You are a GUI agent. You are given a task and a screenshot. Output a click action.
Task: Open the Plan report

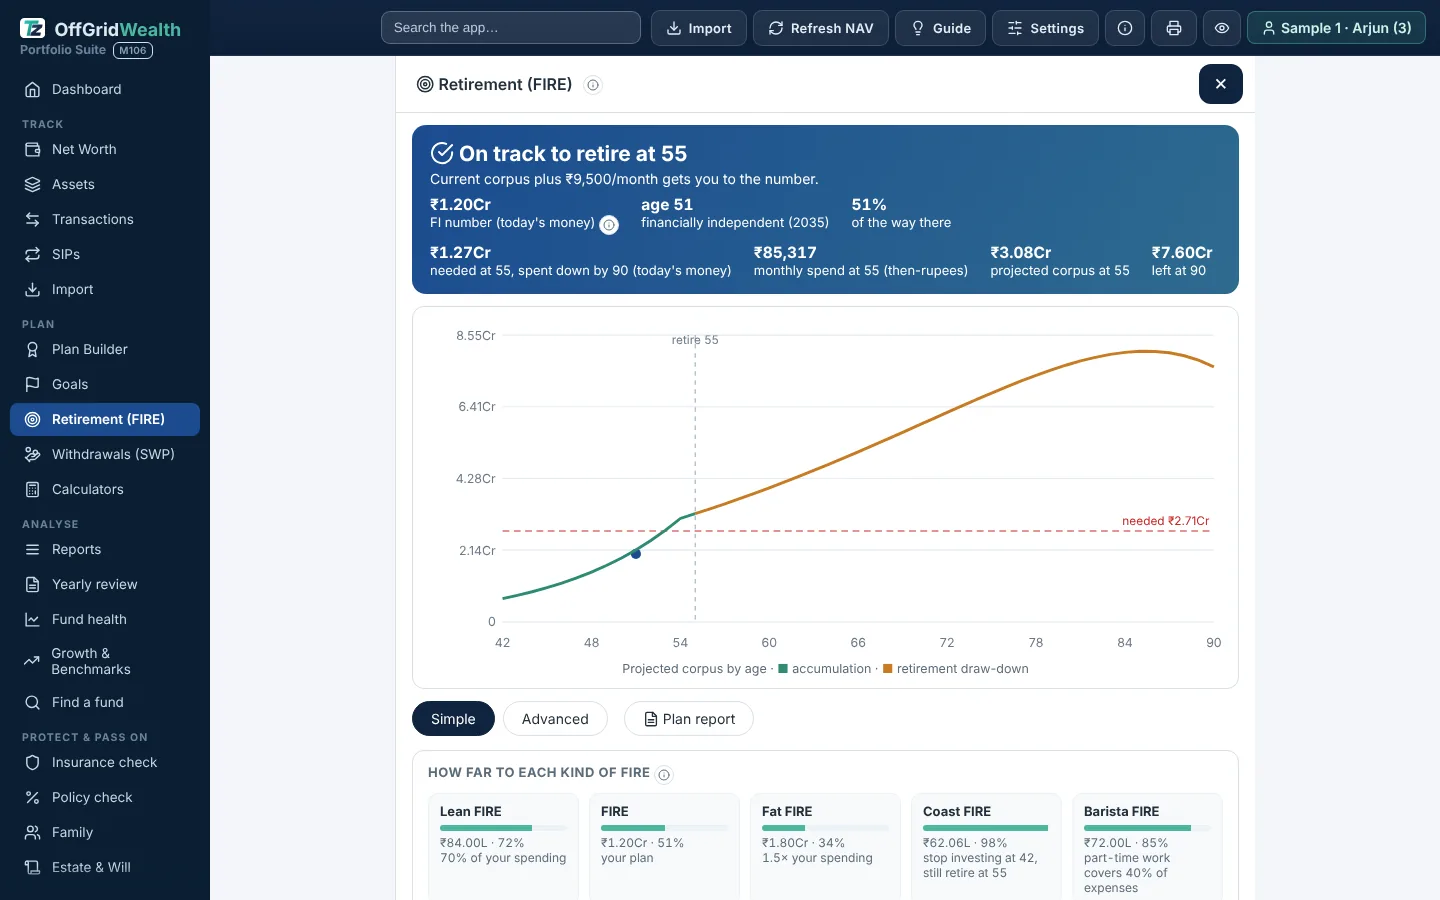pyautogui.click(x=689, y=719)
